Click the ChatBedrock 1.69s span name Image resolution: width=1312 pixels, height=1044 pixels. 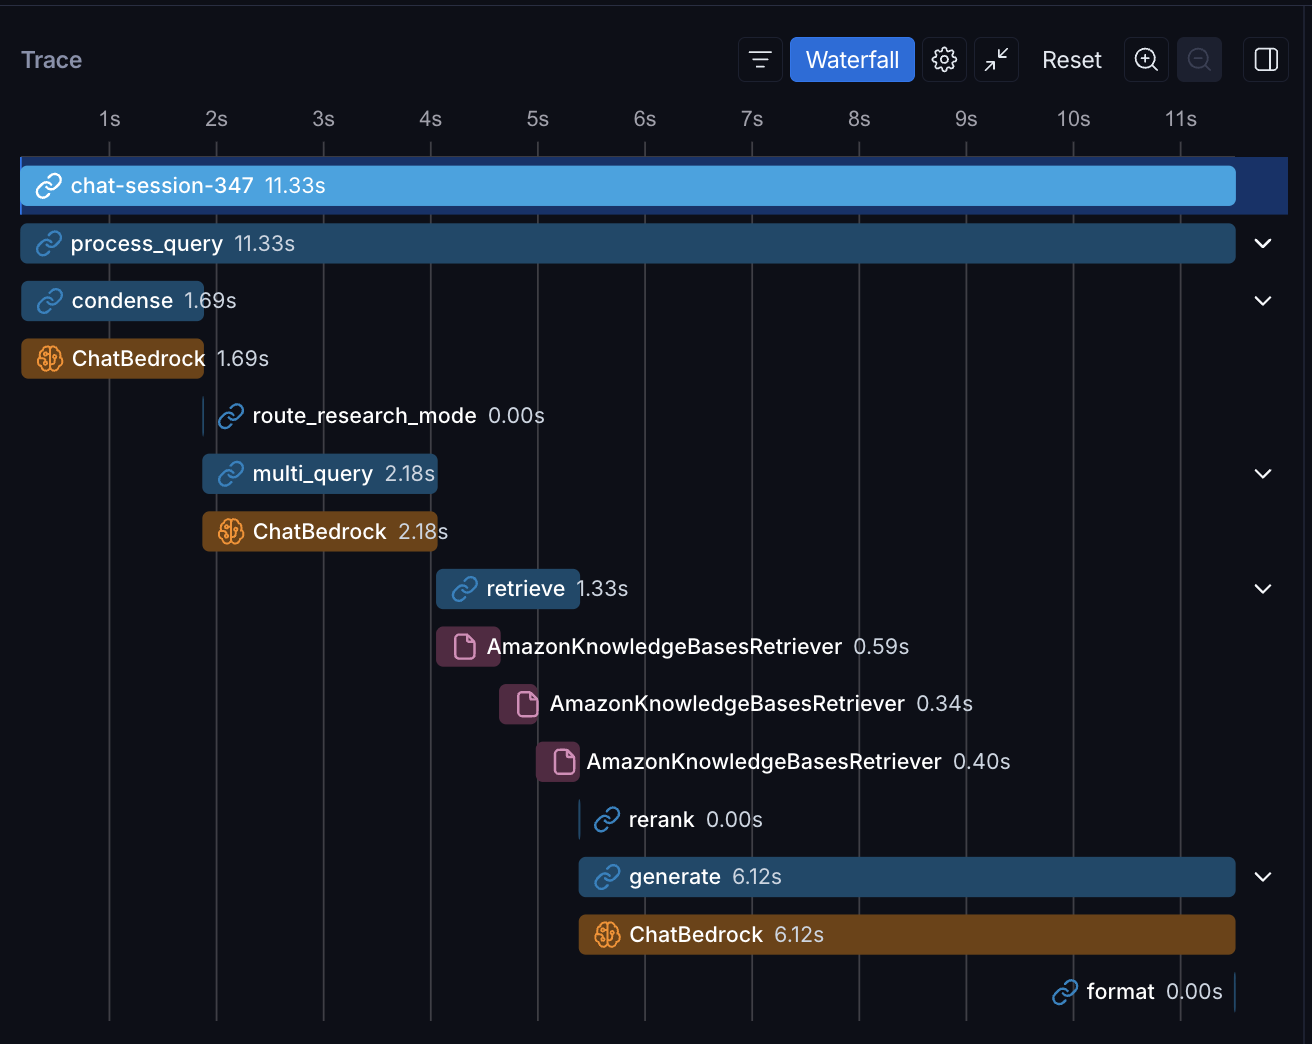tap(138, 359)
